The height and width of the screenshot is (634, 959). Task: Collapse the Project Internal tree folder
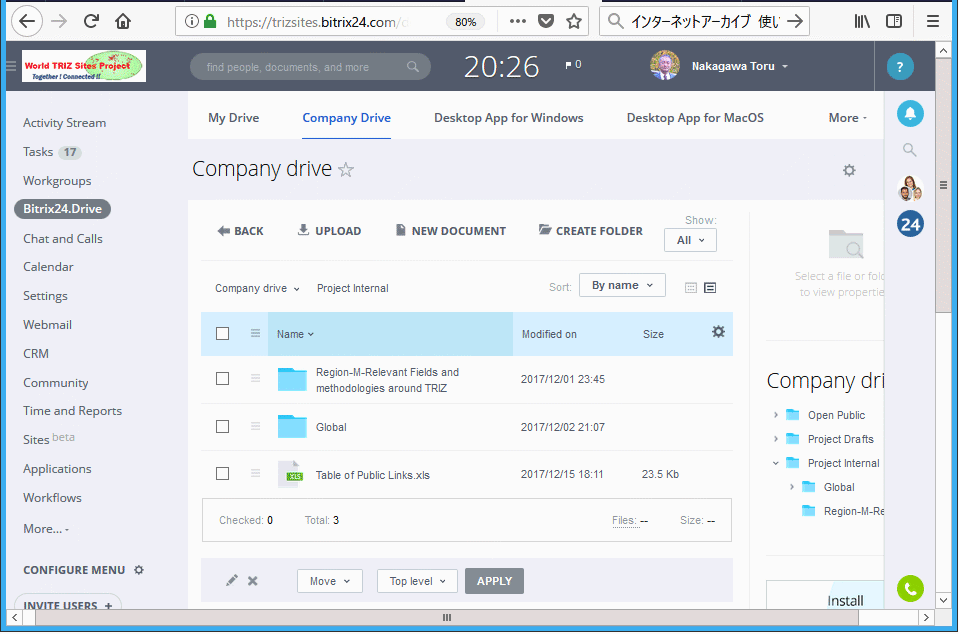[776, 463]
